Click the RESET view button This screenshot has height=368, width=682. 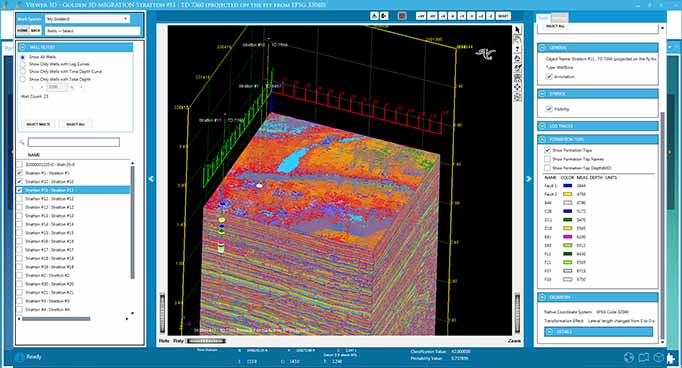[503, 16]
